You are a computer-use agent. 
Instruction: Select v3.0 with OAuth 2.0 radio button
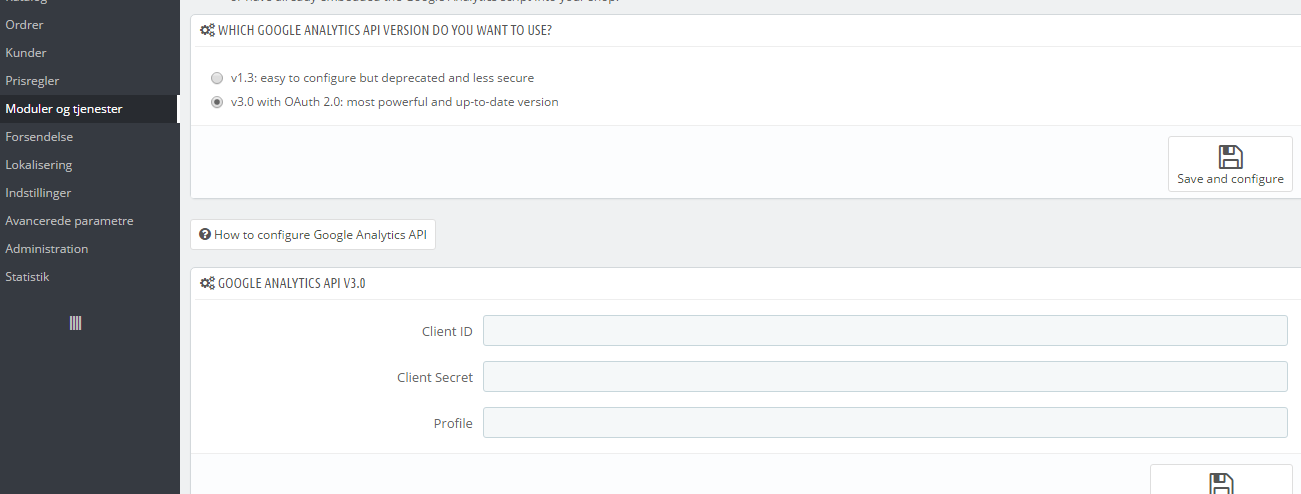[x=217, y=102]
